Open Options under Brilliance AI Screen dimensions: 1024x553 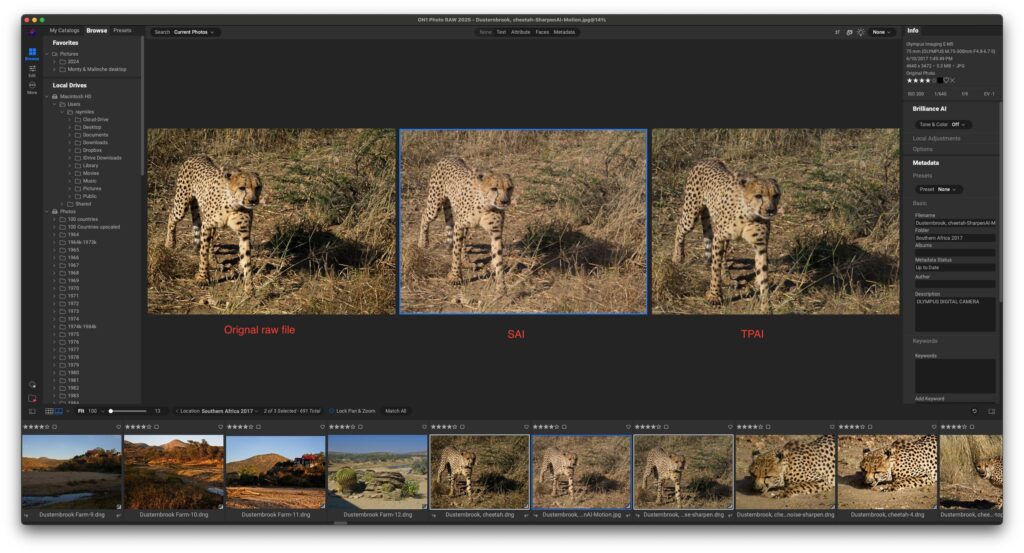coord(922,150)
